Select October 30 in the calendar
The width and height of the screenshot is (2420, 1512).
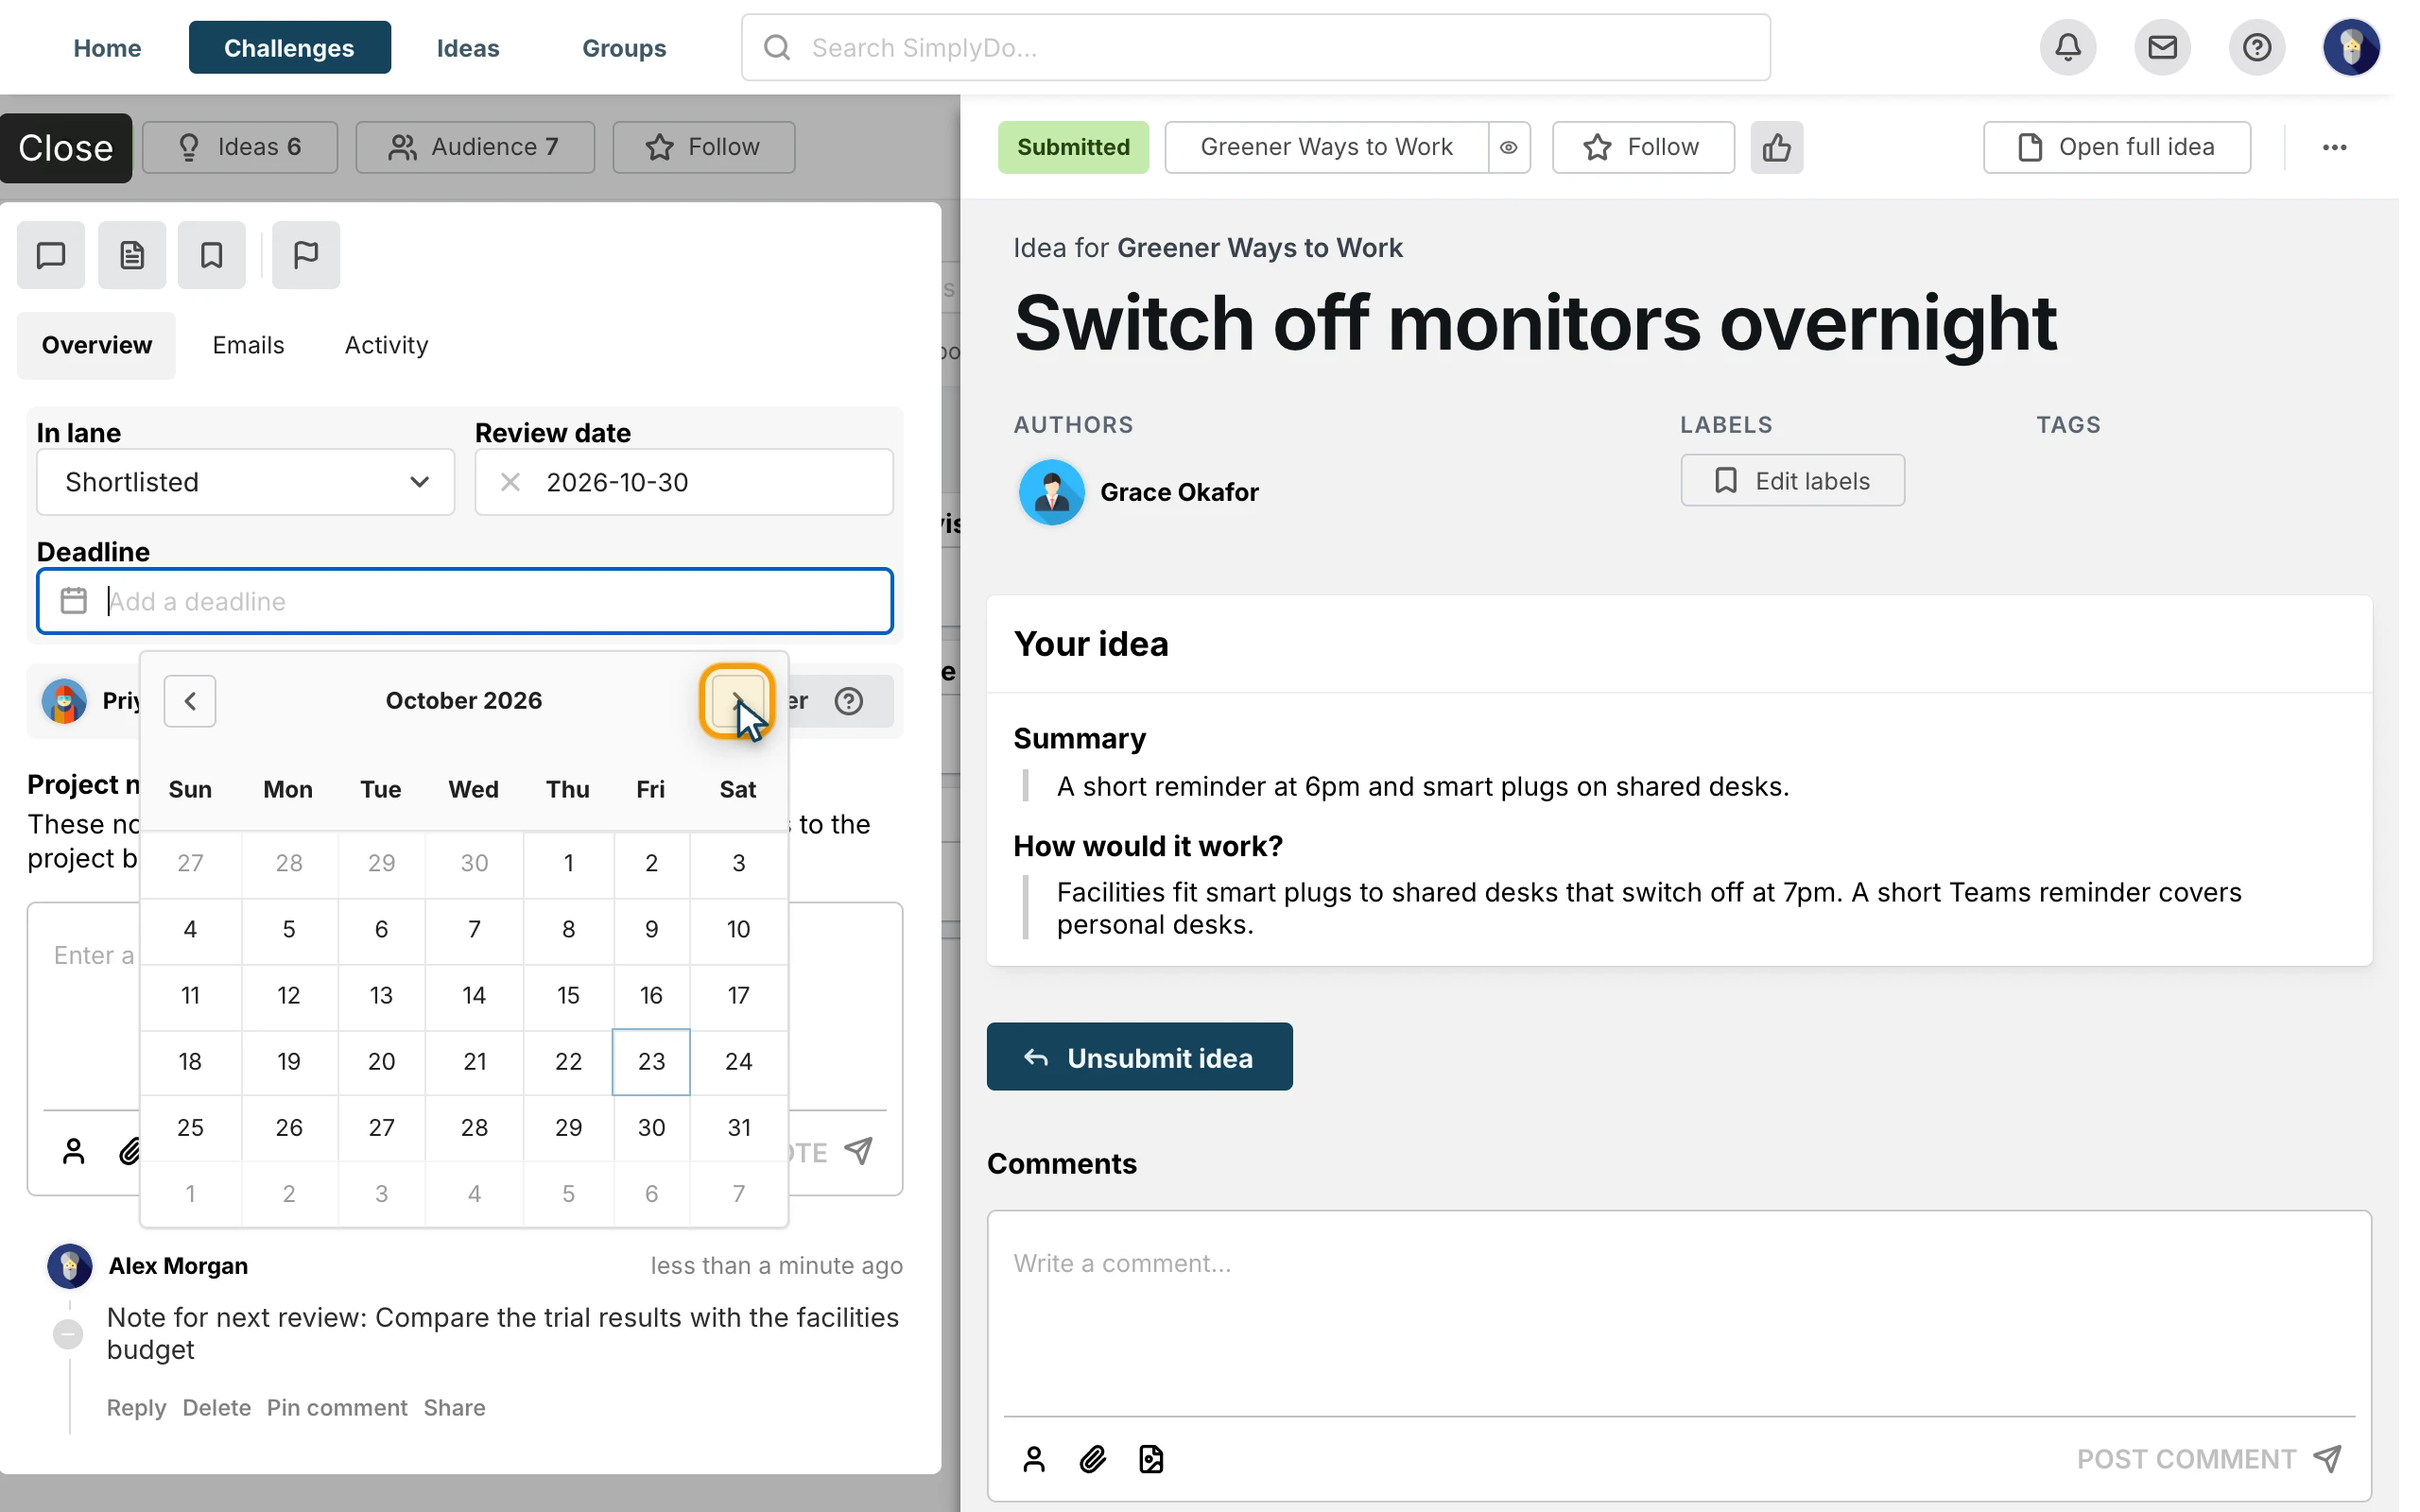pos(651,1127)
